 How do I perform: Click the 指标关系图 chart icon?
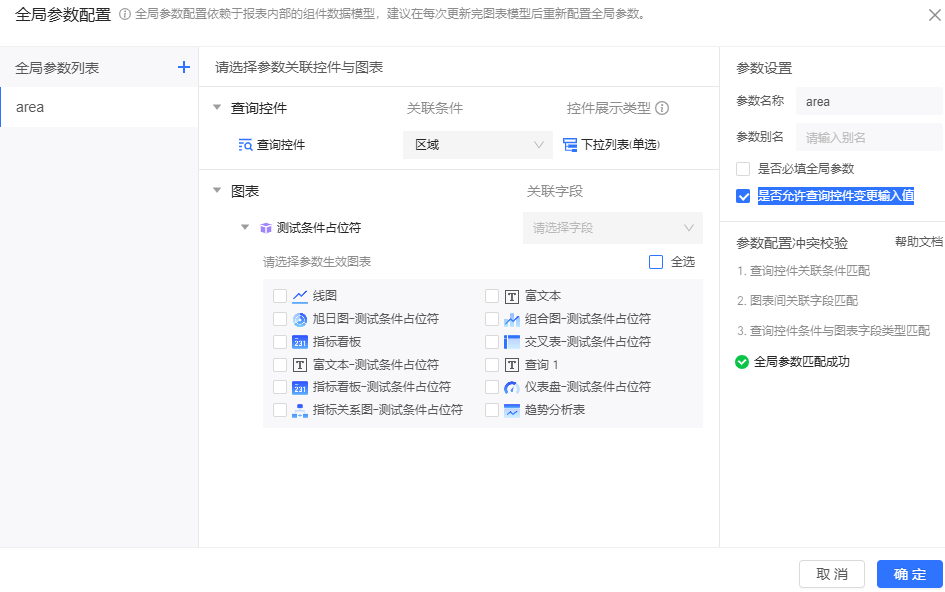click(300, 410)
